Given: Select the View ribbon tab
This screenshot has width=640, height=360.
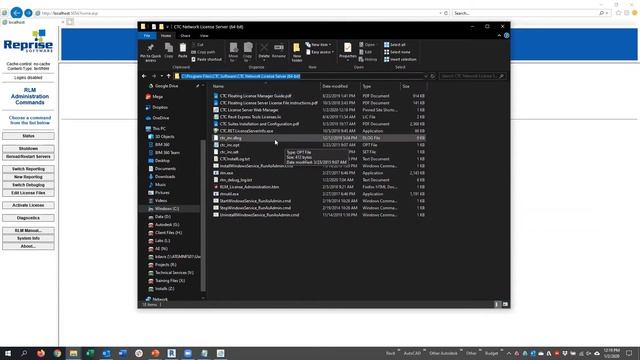Looking at the screenshot, I should 204,36.
